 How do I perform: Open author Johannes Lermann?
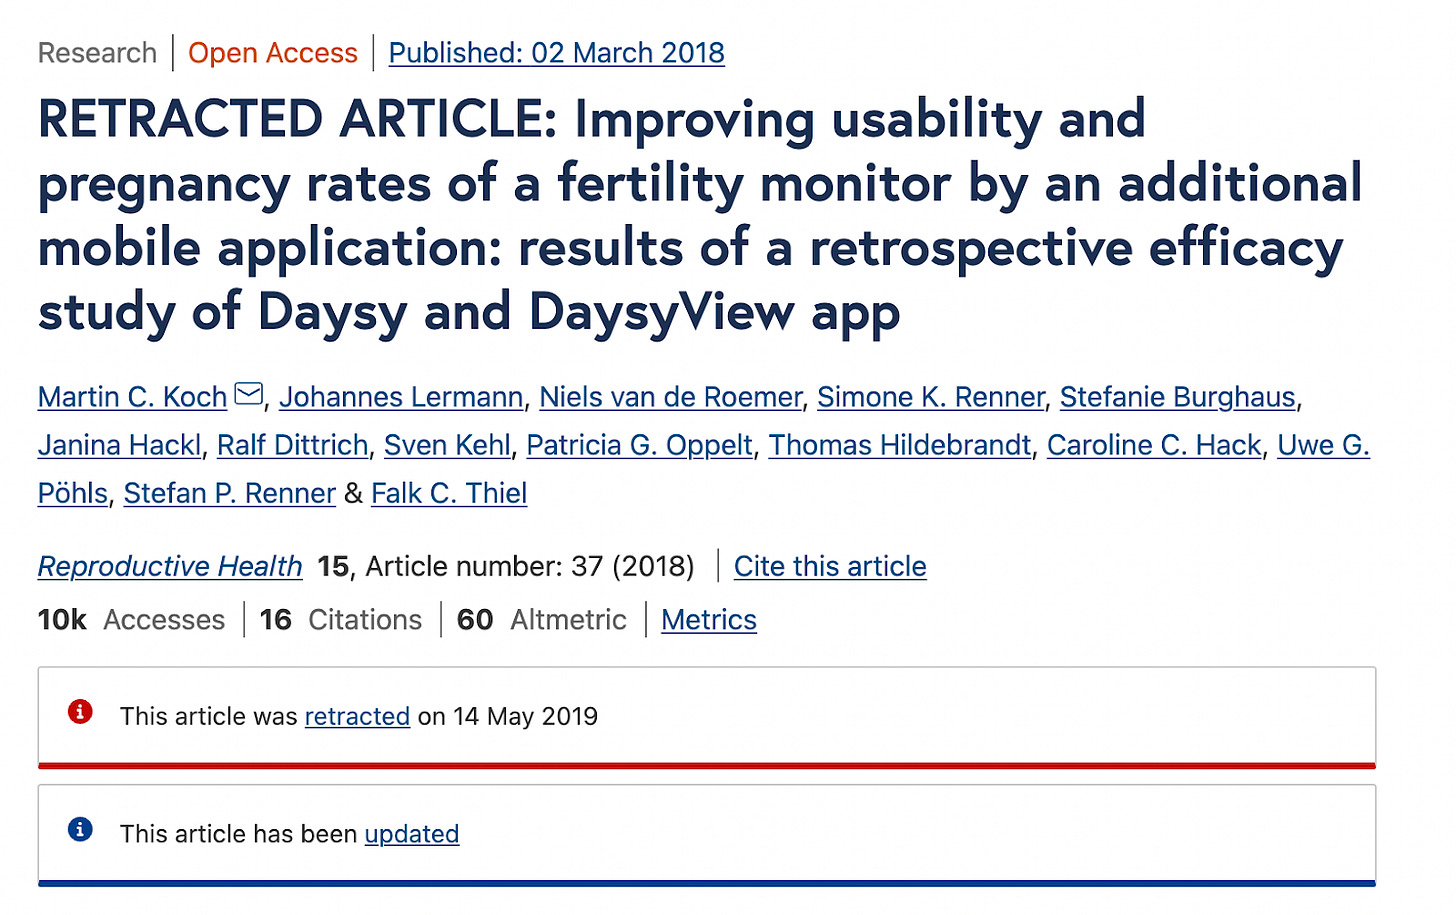coord(401,397)
